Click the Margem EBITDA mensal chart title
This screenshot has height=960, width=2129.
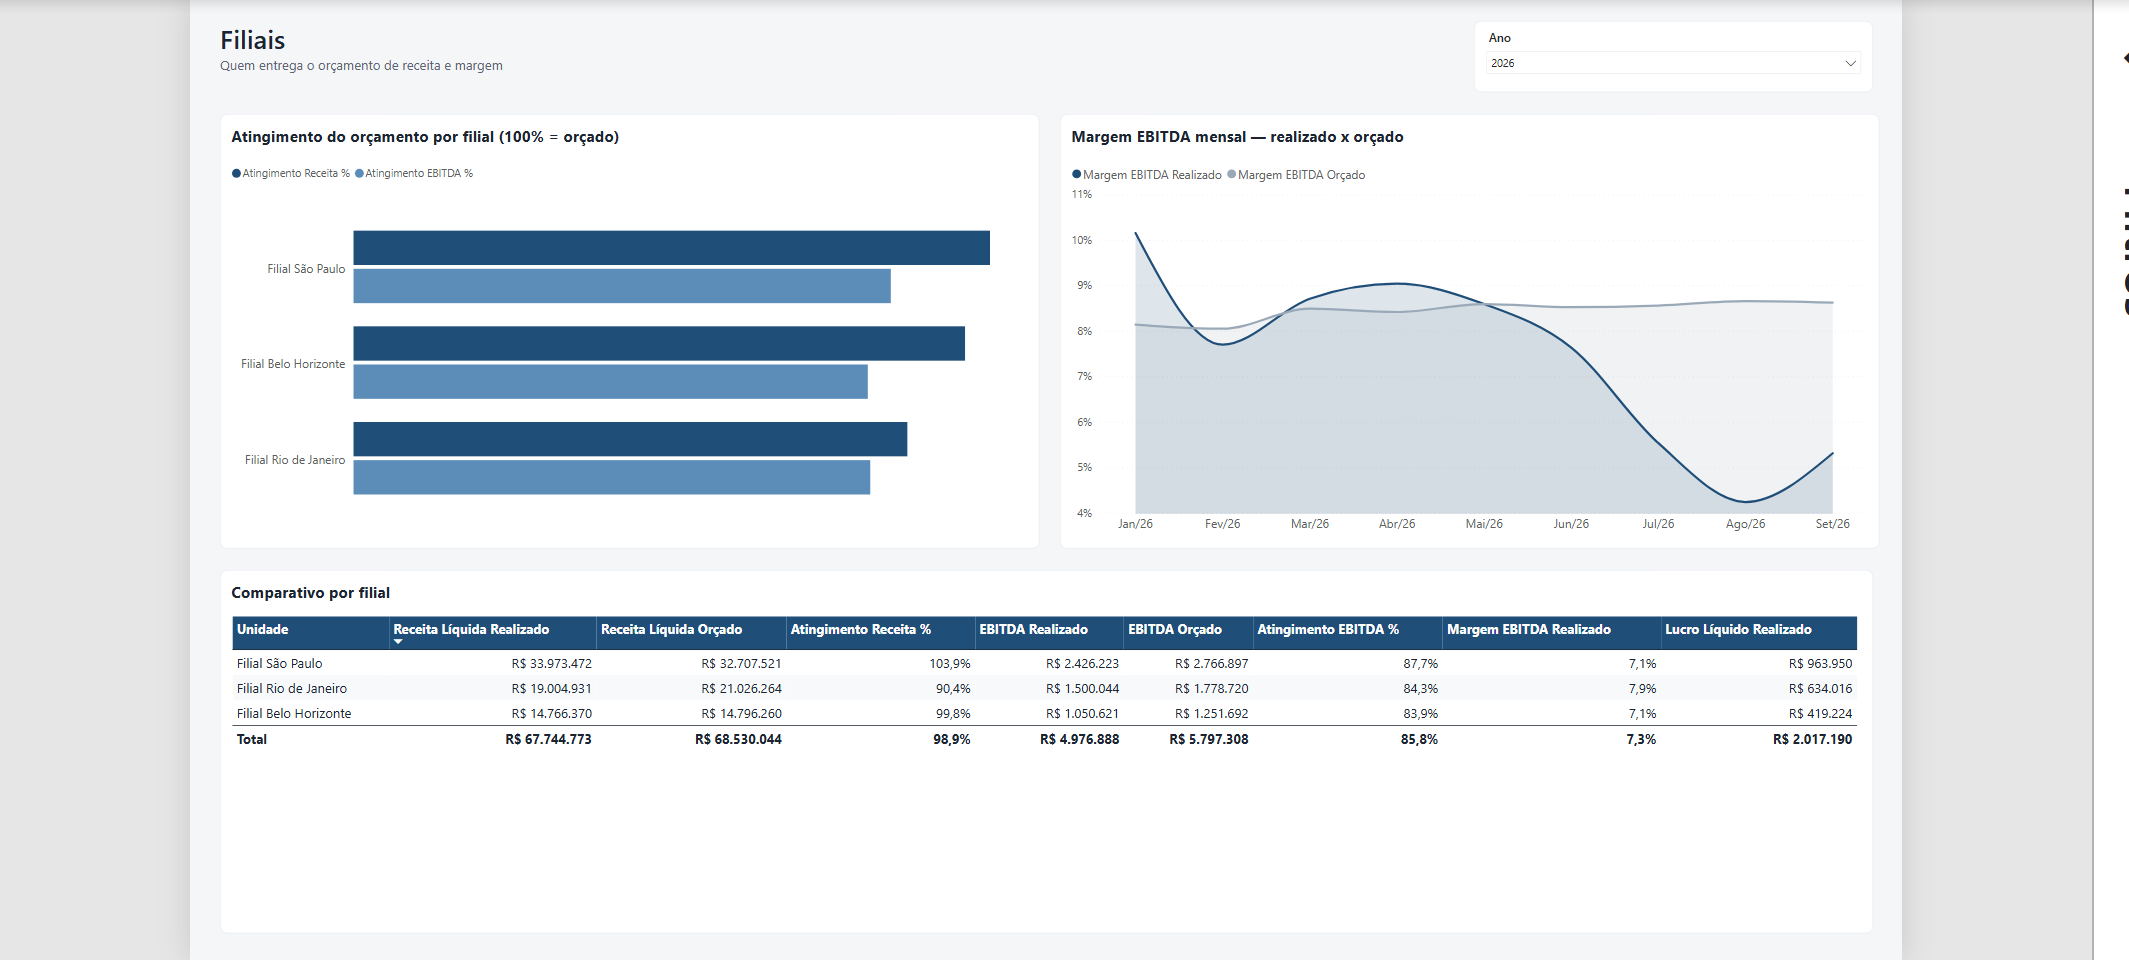pyautogui.click(x=1237, y=137)
